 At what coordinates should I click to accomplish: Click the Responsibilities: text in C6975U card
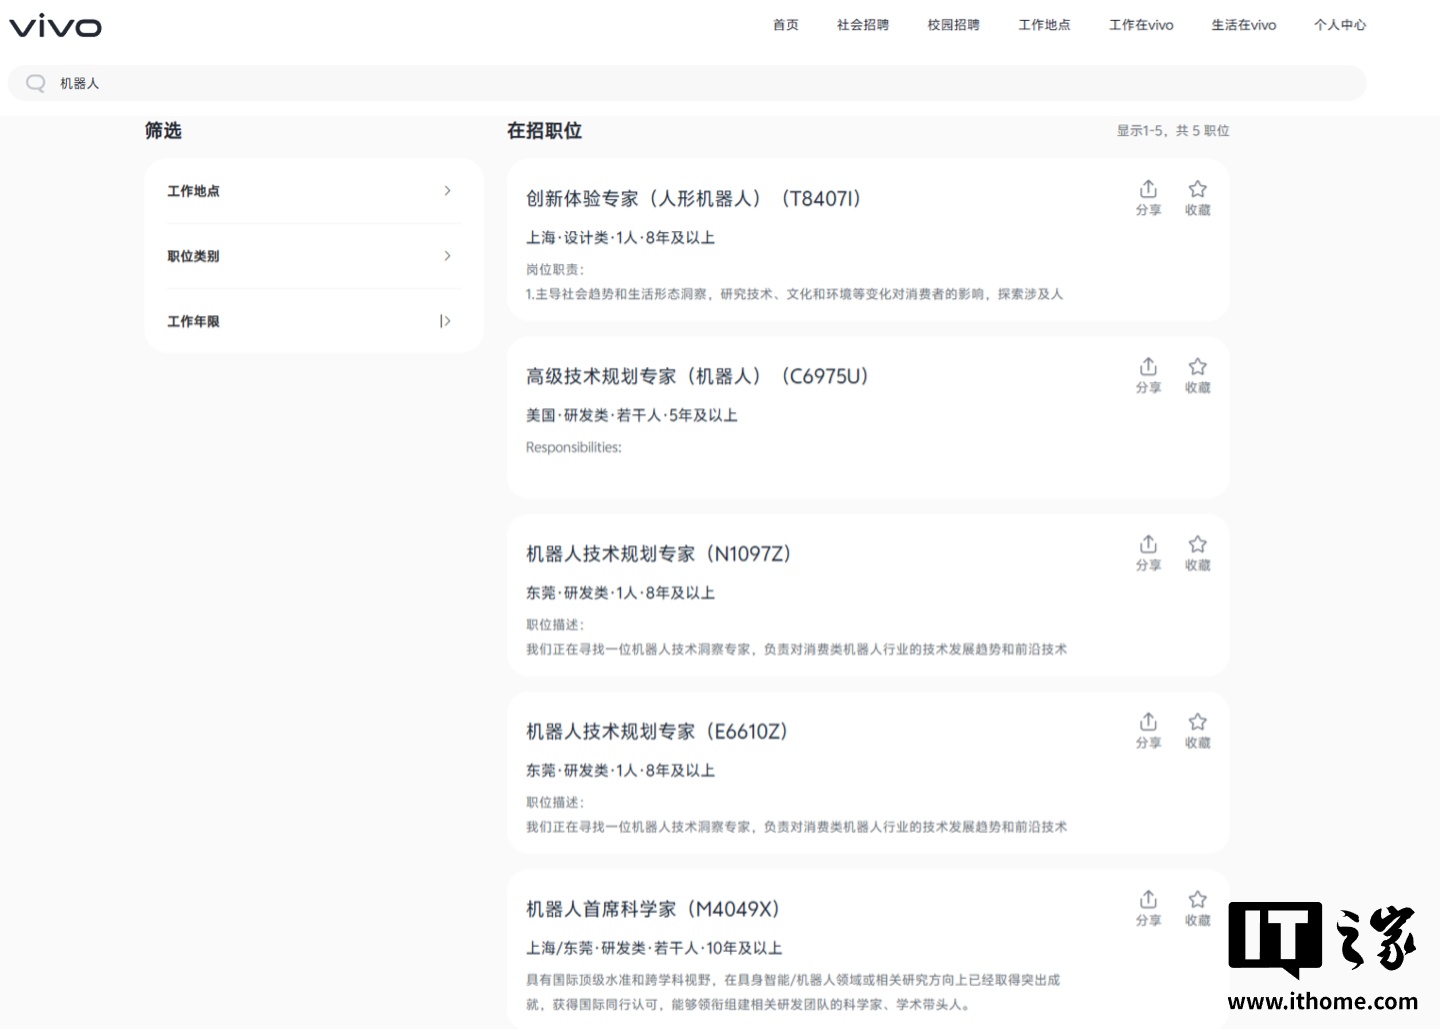tap(574, 447)
